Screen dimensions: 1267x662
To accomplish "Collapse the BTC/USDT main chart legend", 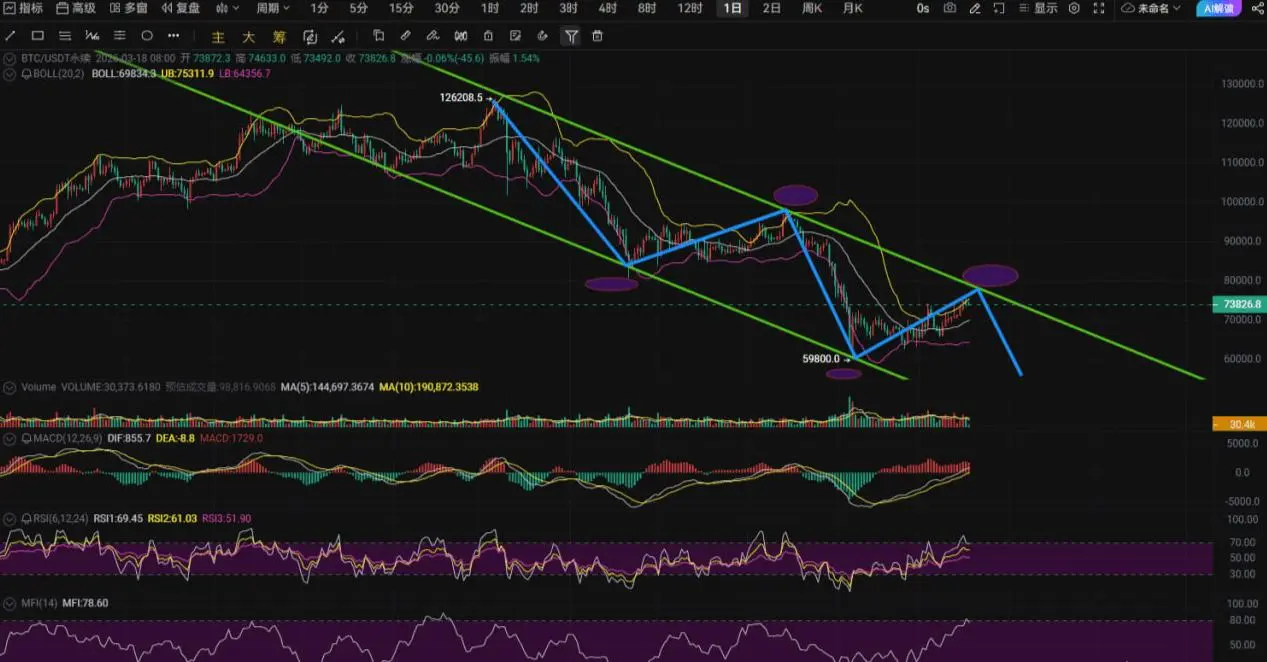I will point(9,59).
